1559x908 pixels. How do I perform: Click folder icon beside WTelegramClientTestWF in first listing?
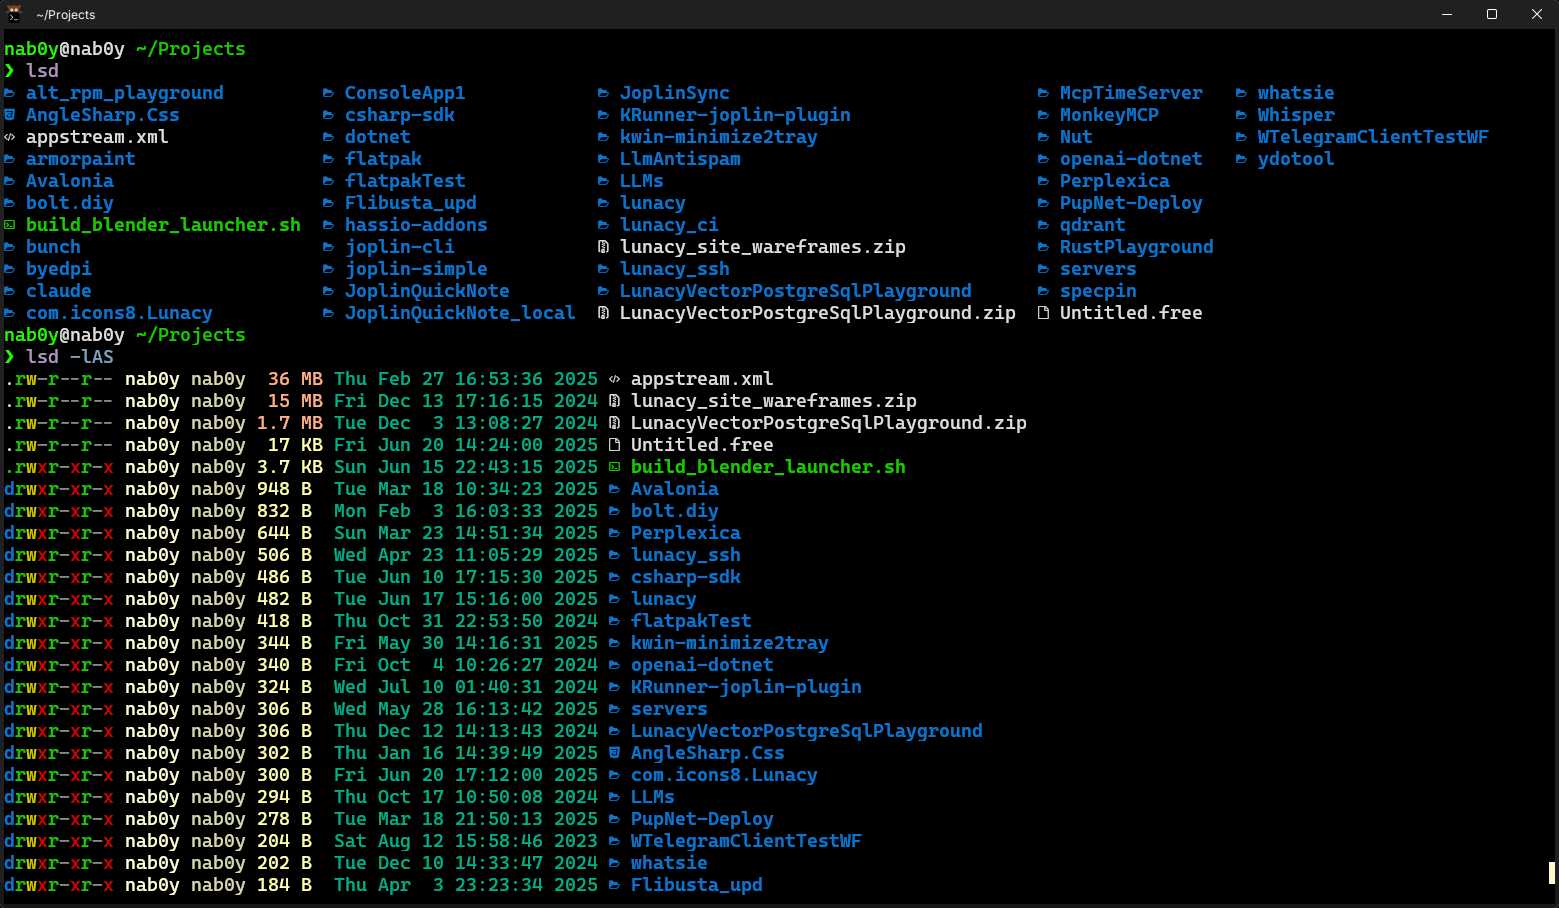1241,137
